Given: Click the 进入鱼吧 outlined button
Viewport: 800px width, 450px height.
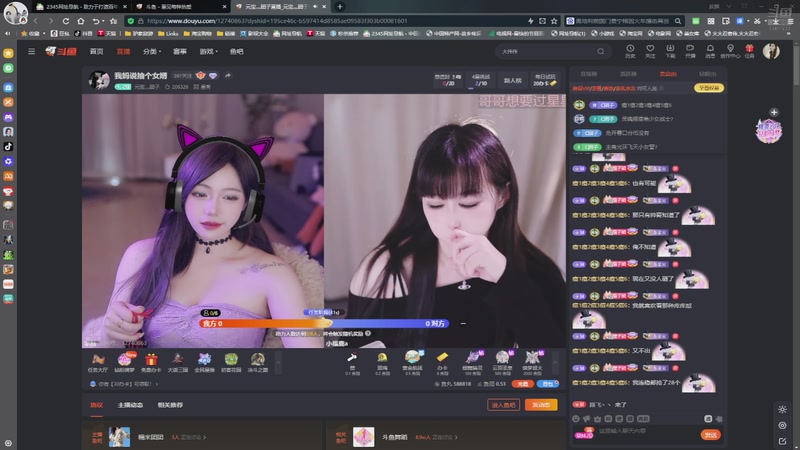Looking at the screenshot, I should click(x=503, y=405).
